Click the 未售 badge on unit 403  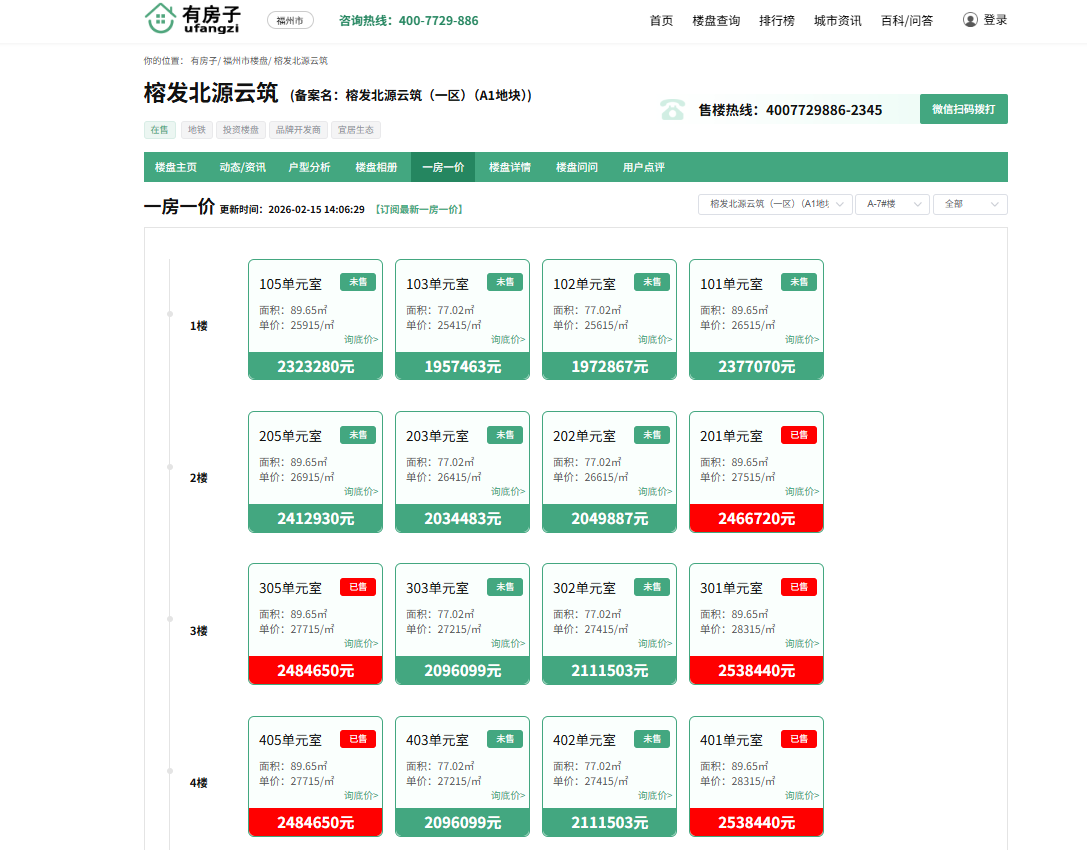(x=505, y=739)
